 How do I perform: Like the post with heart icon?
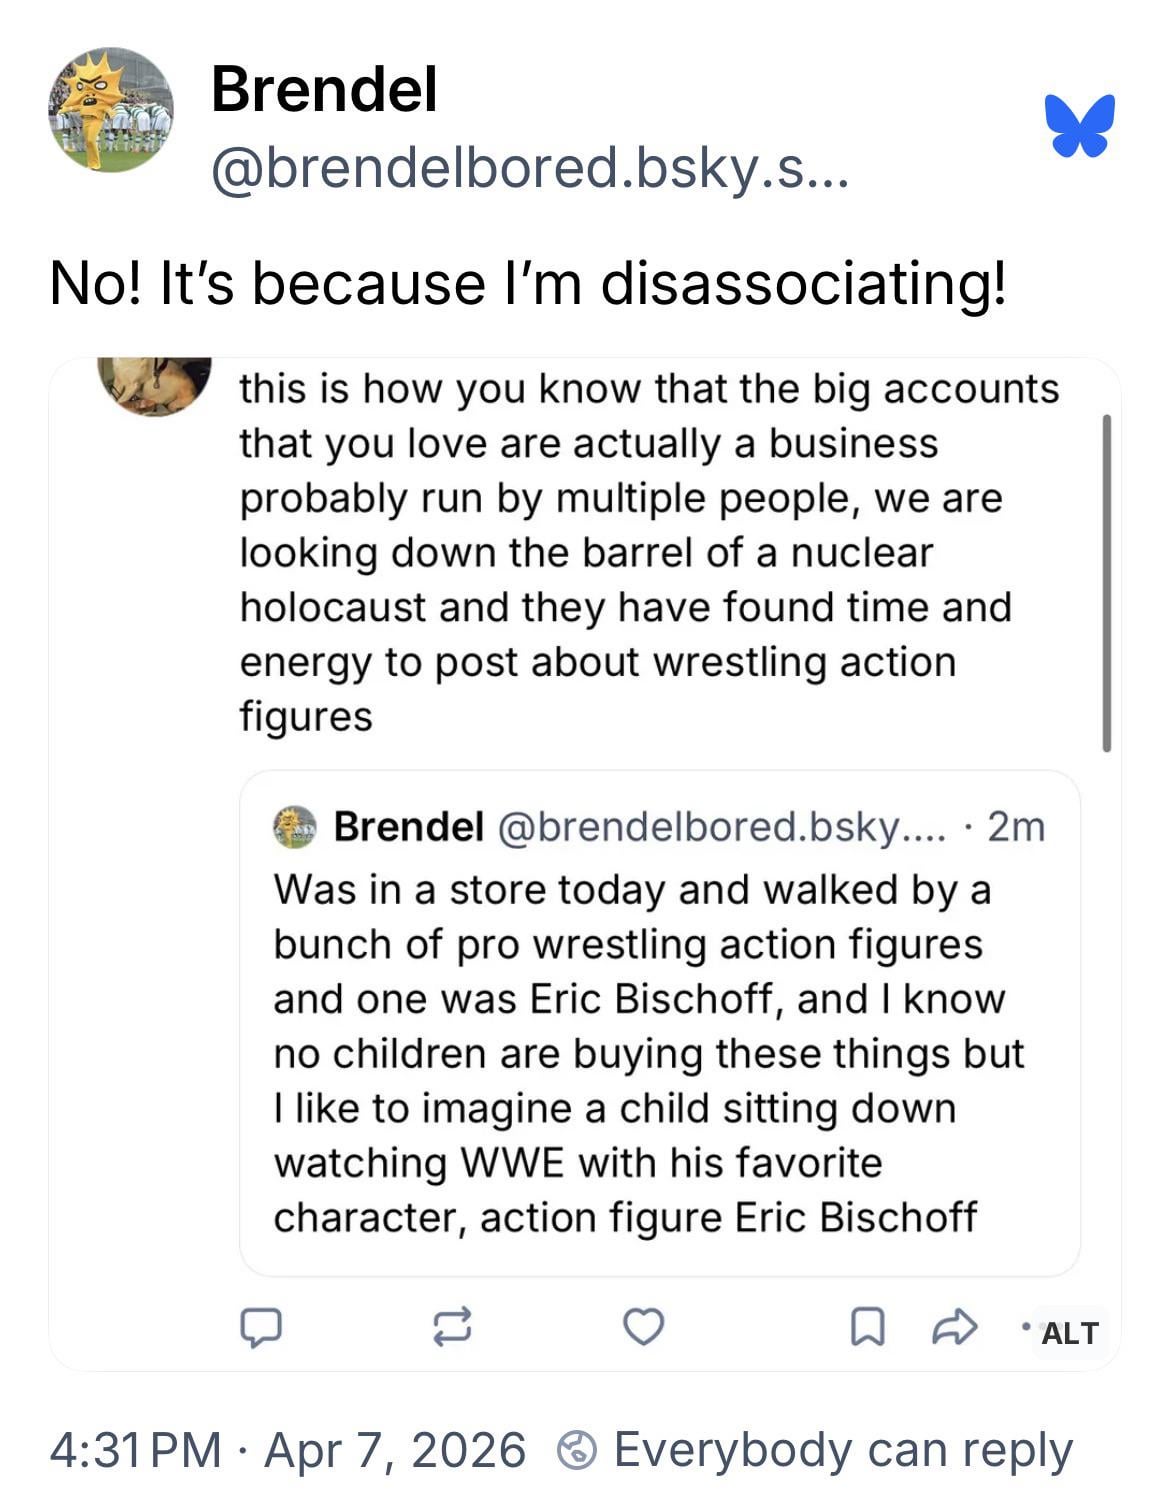(643, 1327)
